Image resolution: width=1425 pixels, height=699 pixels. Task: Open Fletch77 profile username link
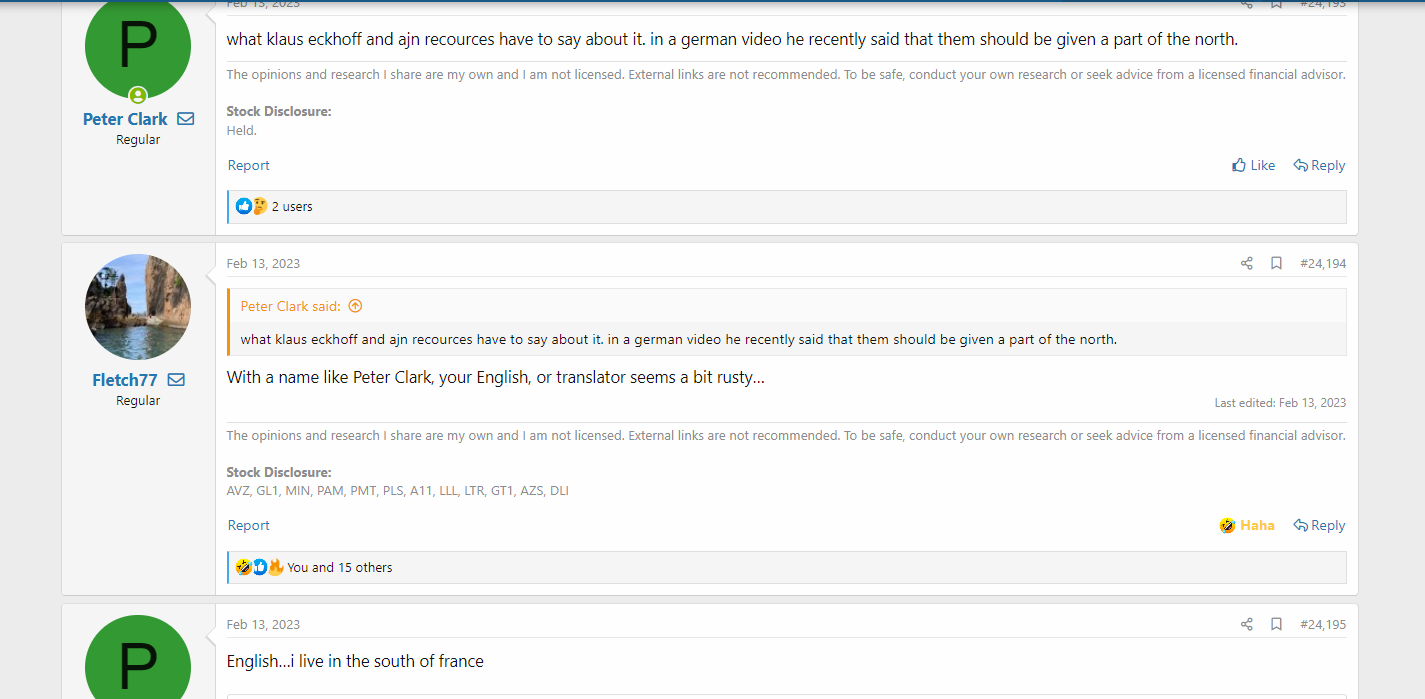(x=125, y=380)
